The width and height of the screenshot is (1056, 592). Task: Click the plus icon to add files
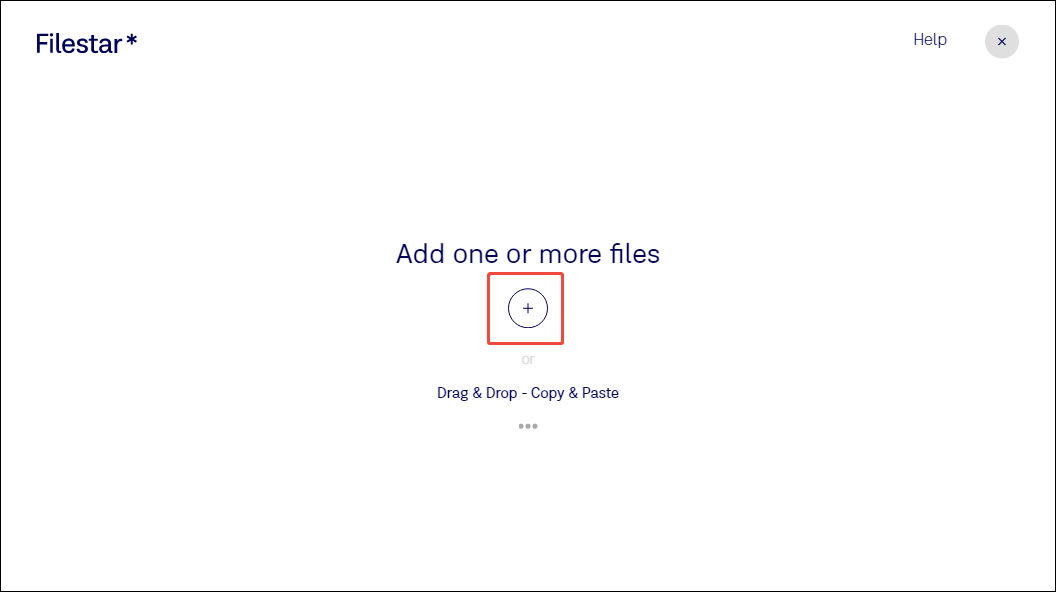click(527, 308)
